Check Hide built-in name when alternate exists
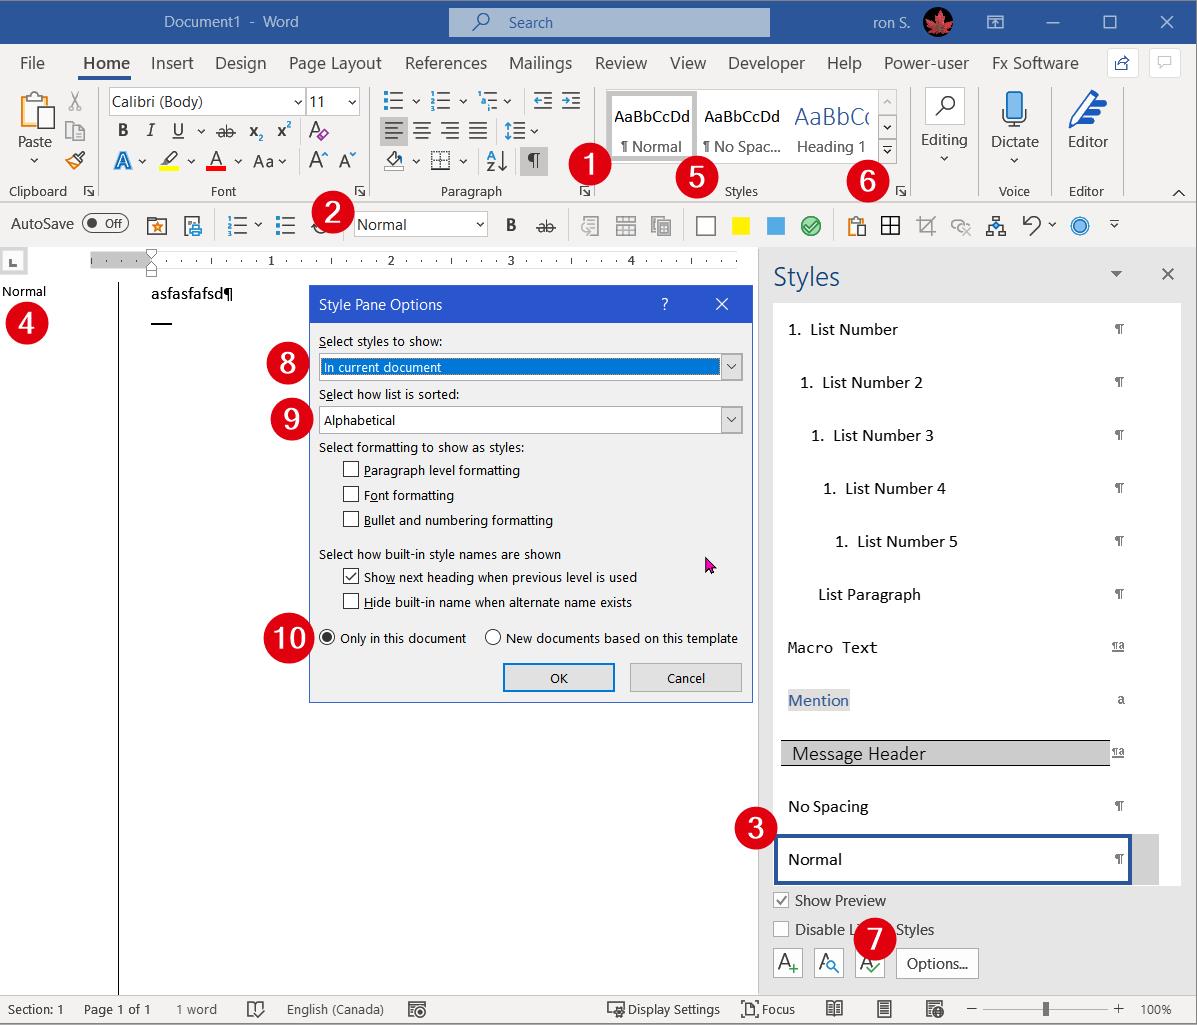This screenshot has height=1025, width=1197. click(351, 601)
